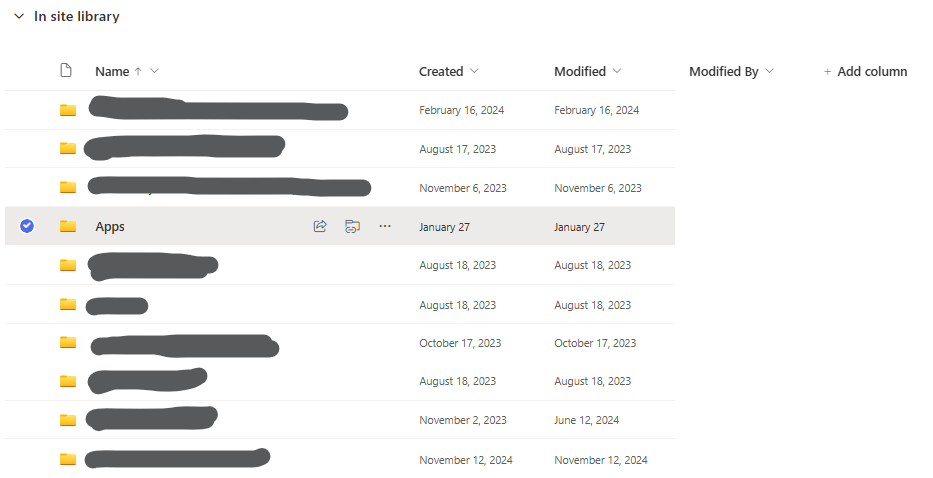Open the Modified By column options
This screenshot has width=933, height=478.
point(769,72)
